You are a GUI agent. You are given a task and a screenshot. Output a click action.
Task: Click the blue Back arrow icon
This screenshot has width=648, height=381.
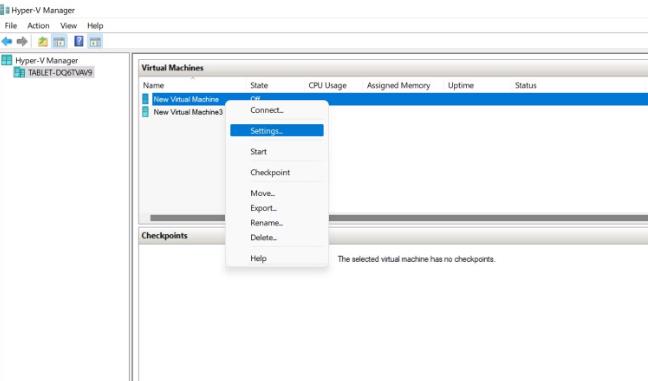point(7,41)
